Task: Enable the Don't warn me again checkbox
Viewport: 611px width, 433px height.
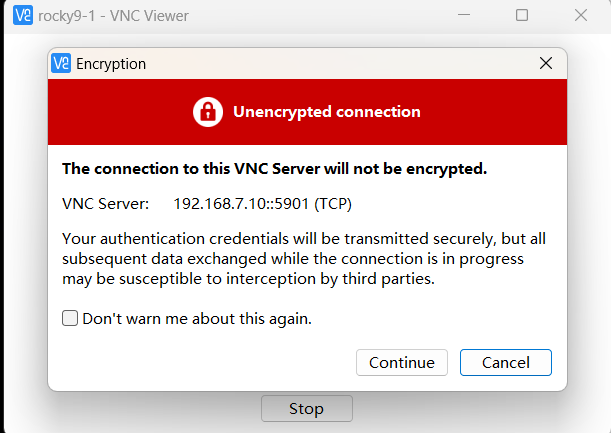Action: 70,319
